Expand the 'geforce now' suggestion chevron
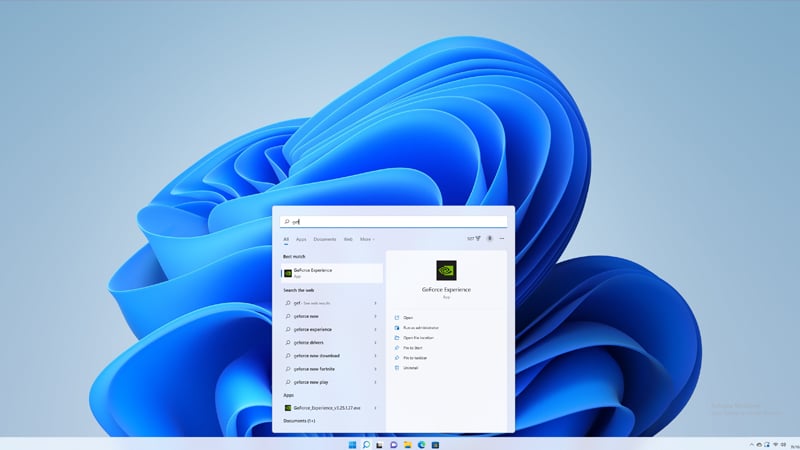 pos(375,316)
